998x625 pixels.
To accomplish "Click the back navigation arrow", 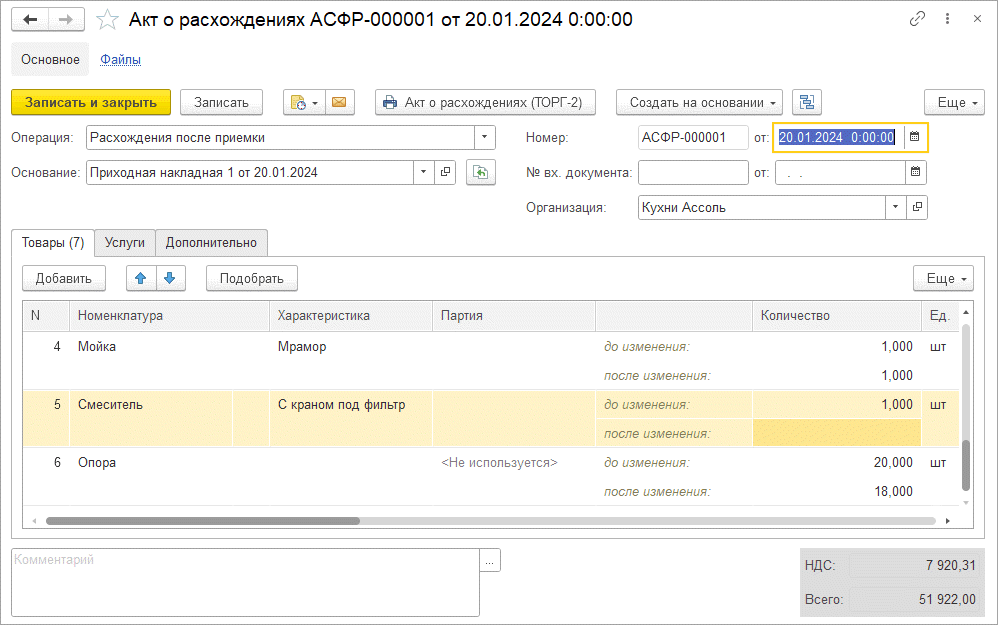I will point(30,20).
